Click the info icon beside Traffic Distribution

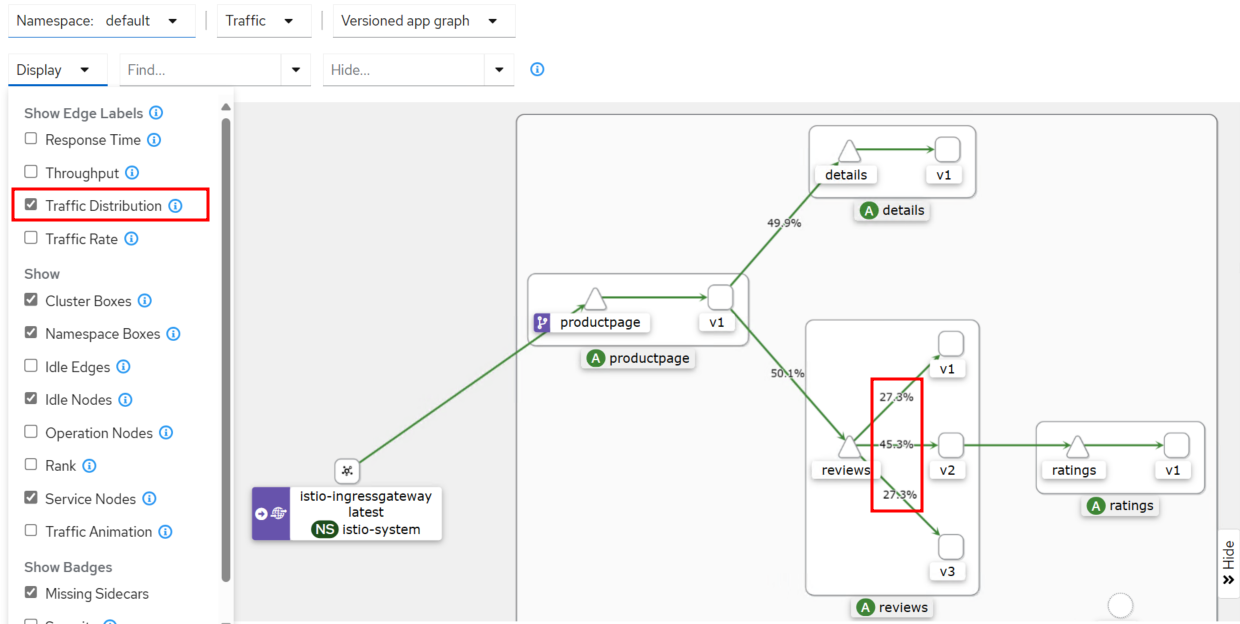(x=175, y=206)
